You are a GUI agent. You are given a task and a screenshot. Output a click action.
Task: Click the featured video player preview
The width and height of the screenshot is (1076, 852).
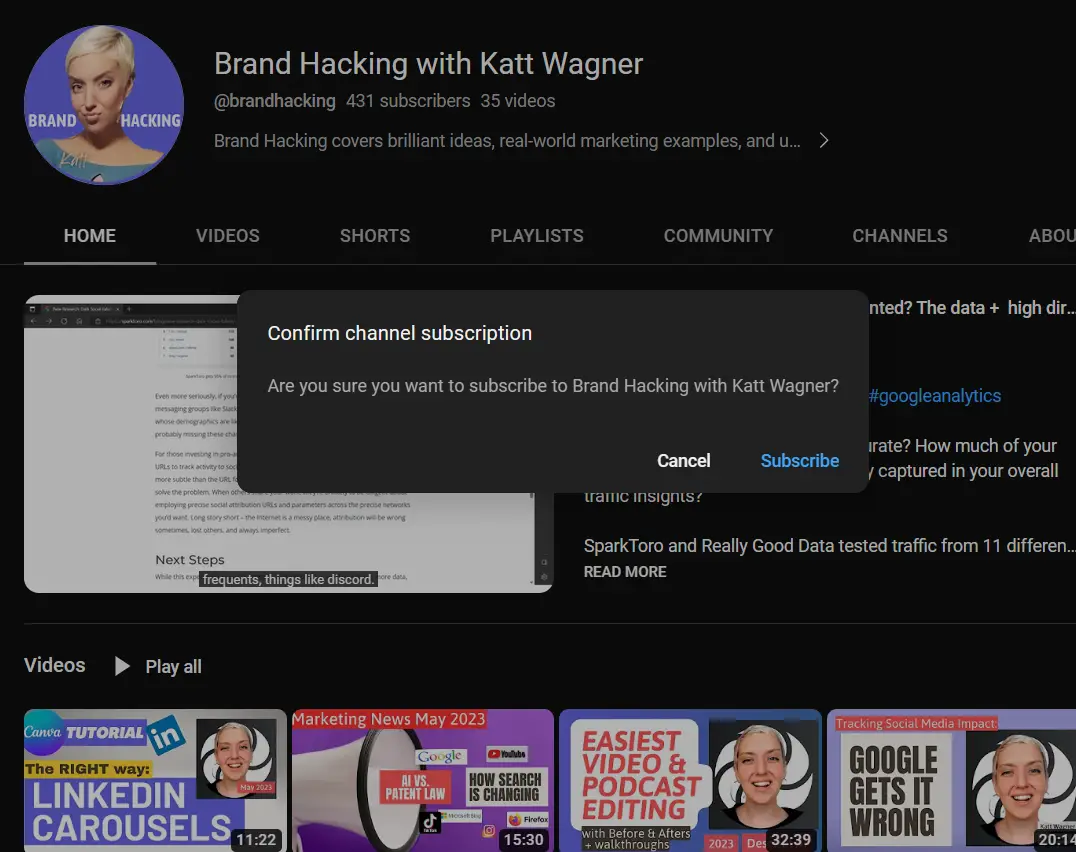pos(130,444)
